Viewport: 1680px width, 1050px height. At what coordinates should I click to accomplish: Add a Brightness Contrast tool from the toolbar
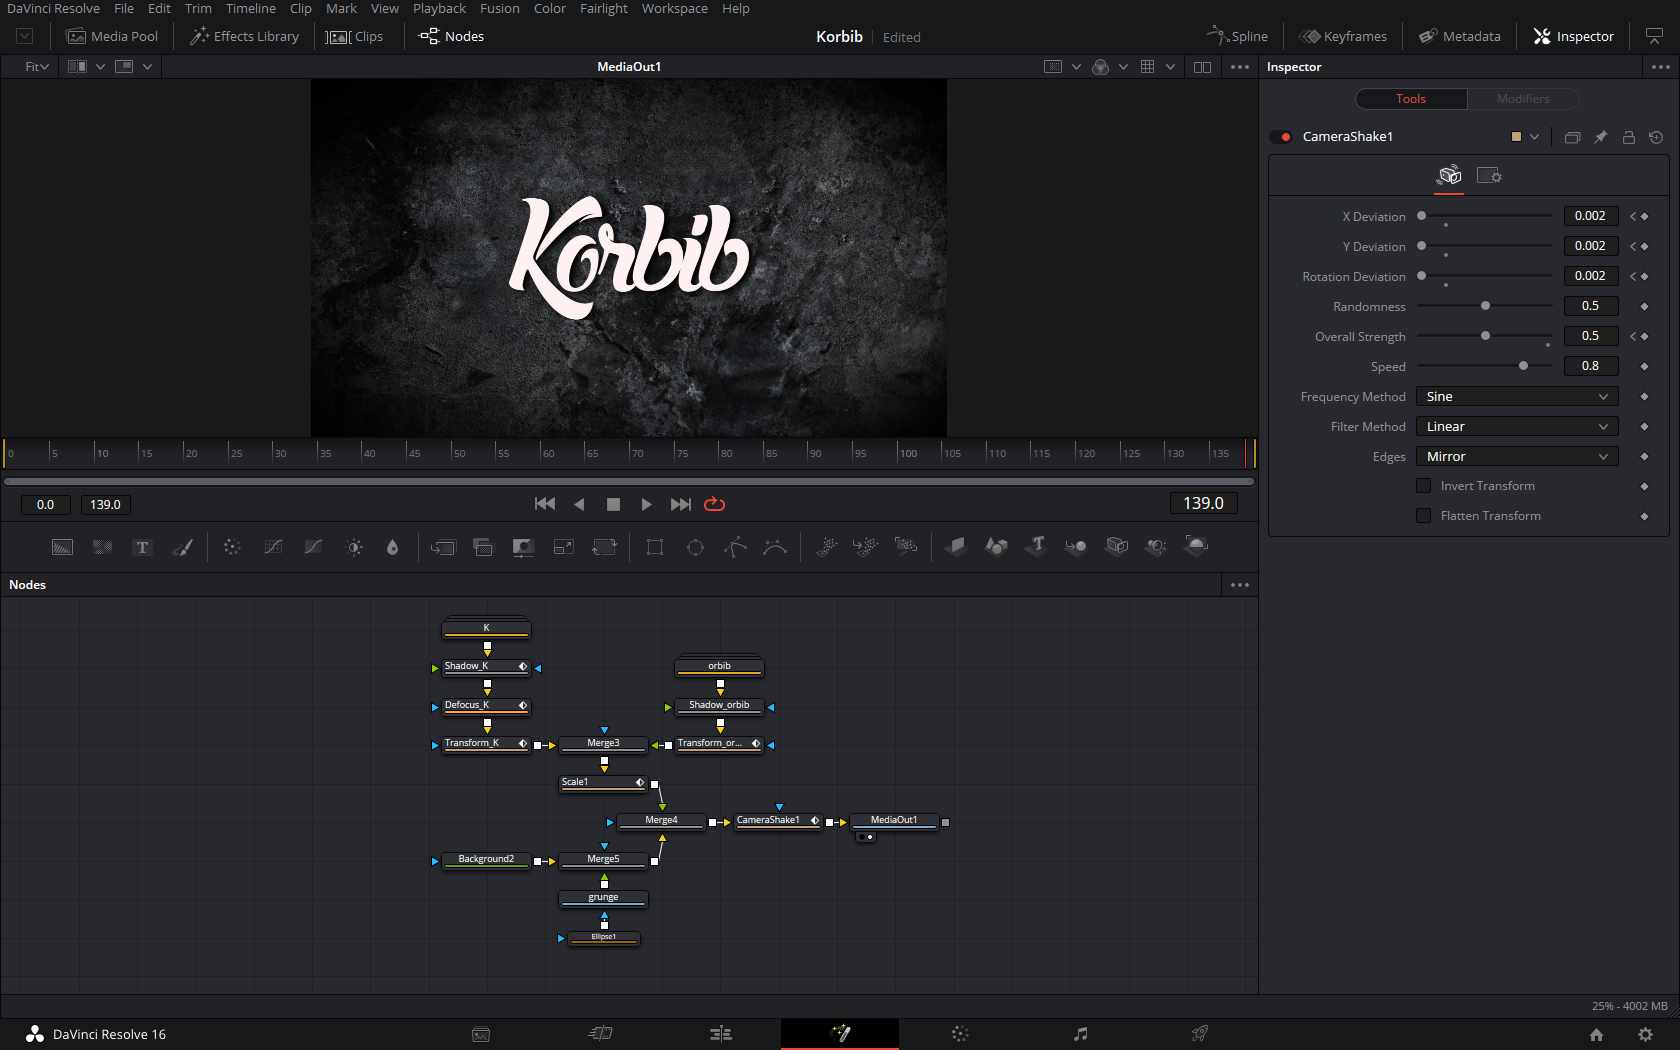click(x=354, y=547)
